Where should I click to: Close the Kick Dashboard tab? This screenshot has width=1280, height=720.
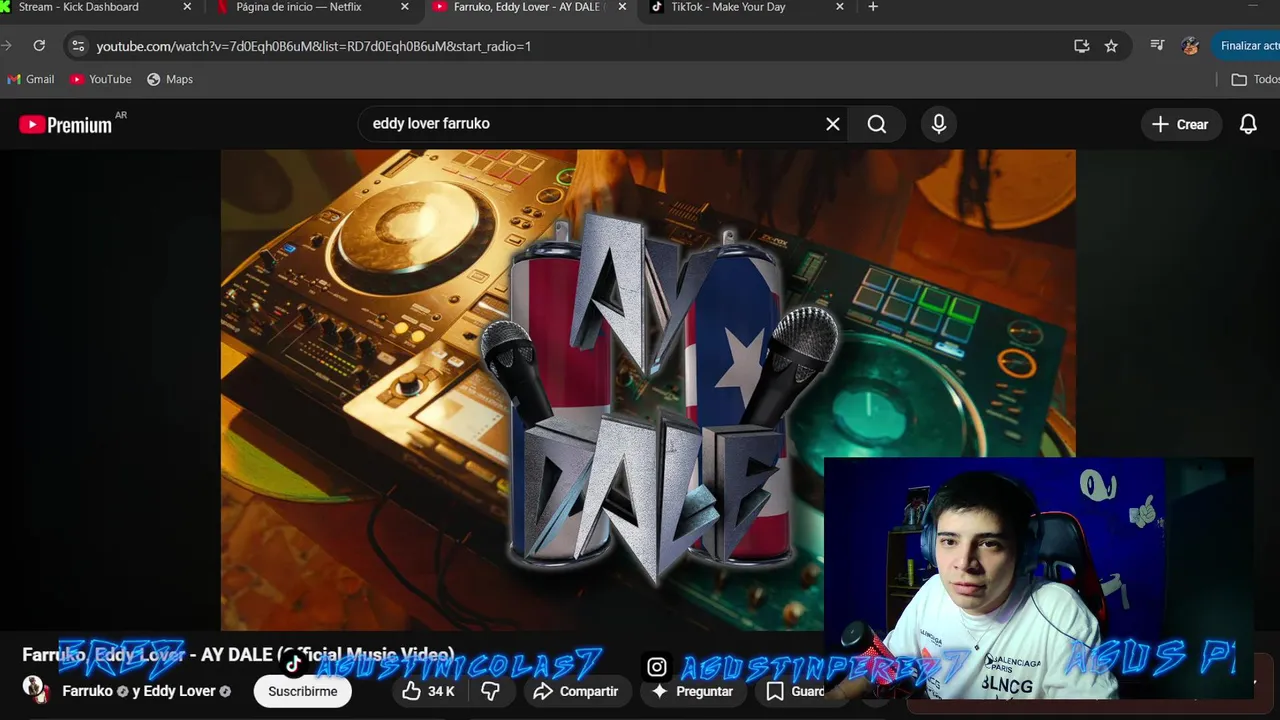[187, 7]
